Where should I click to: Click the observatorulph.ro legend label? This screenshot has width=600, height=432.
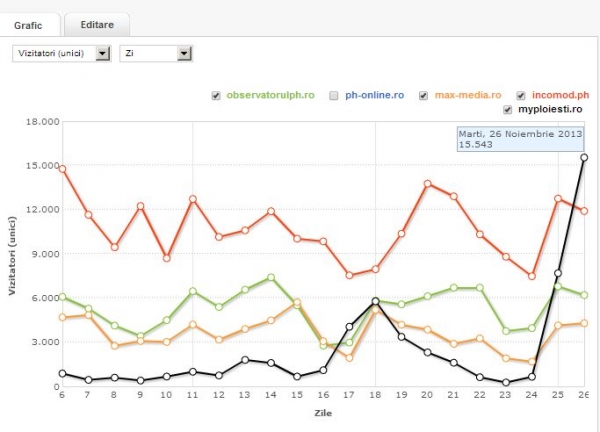(271, 95)
